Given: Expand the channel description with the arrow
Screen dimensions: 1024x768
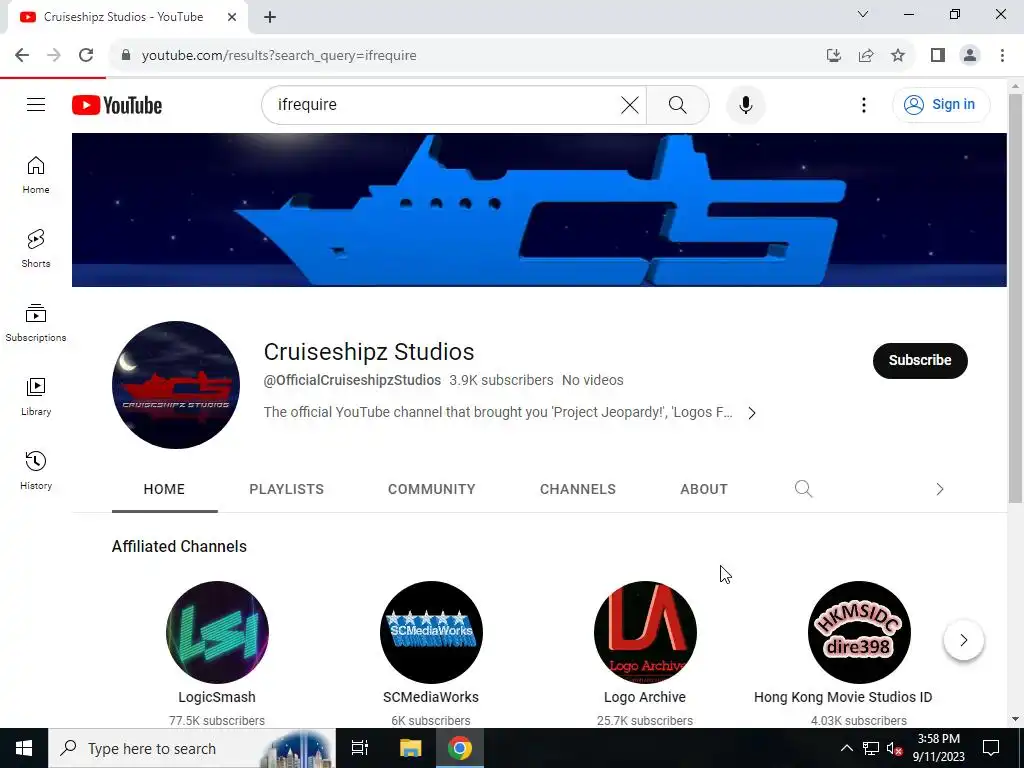Looking at the screenshot, I should tap(752, 413).
